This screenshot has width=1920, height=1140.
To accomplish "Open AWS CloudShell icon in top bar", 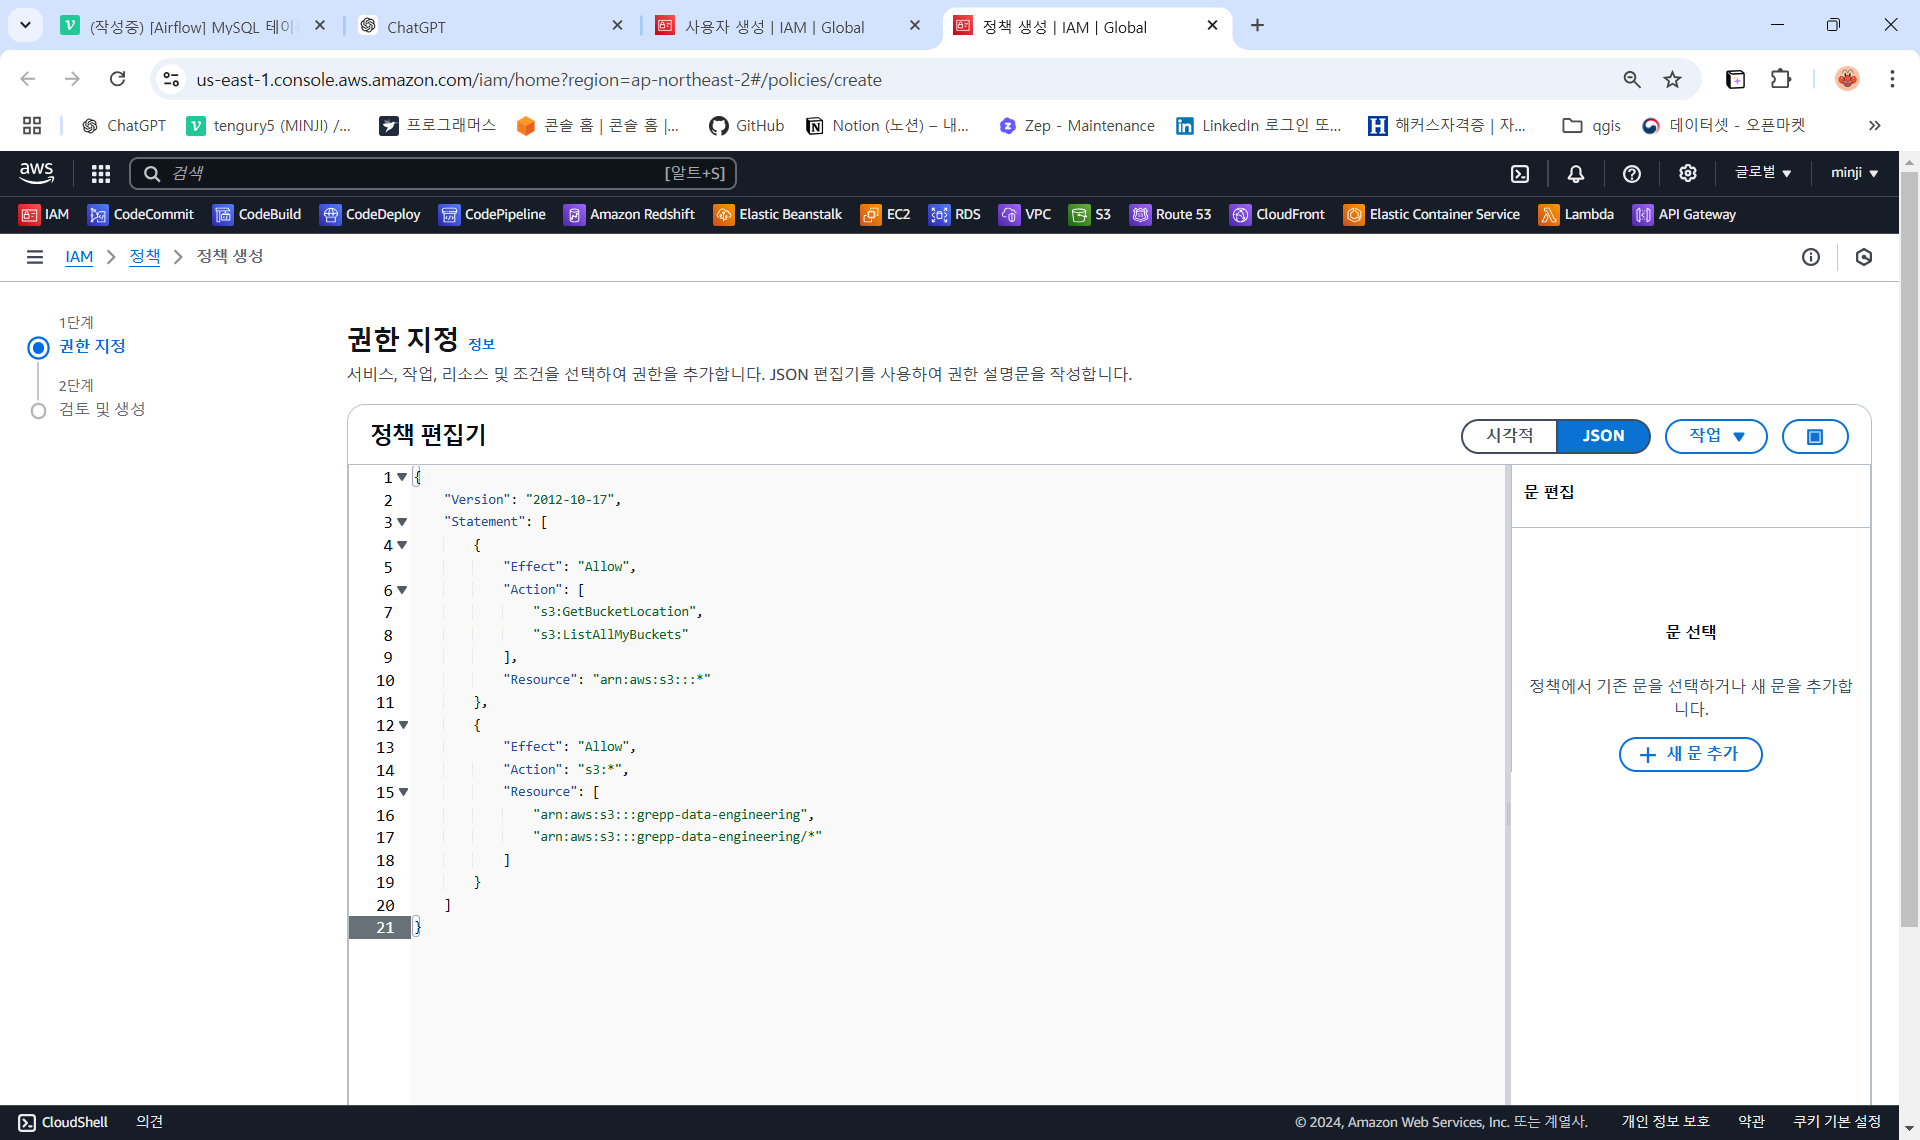I will 1520,174.
